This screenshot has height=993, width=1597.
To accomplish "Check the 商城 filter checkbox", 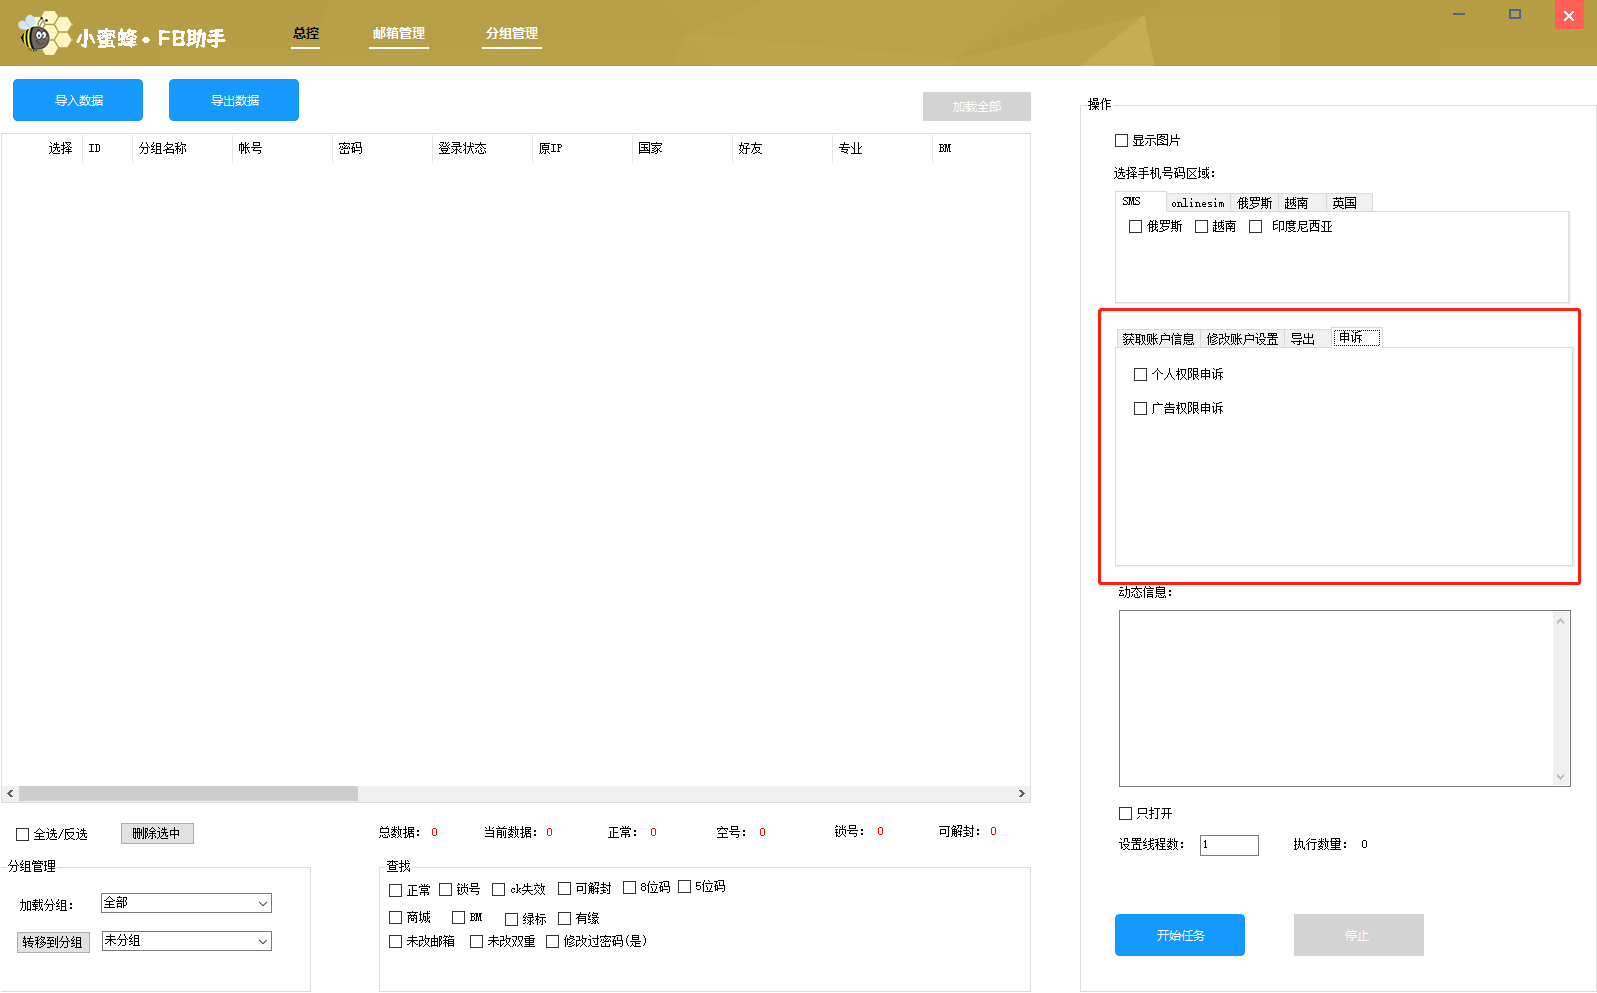I will (x=396, y=918).
